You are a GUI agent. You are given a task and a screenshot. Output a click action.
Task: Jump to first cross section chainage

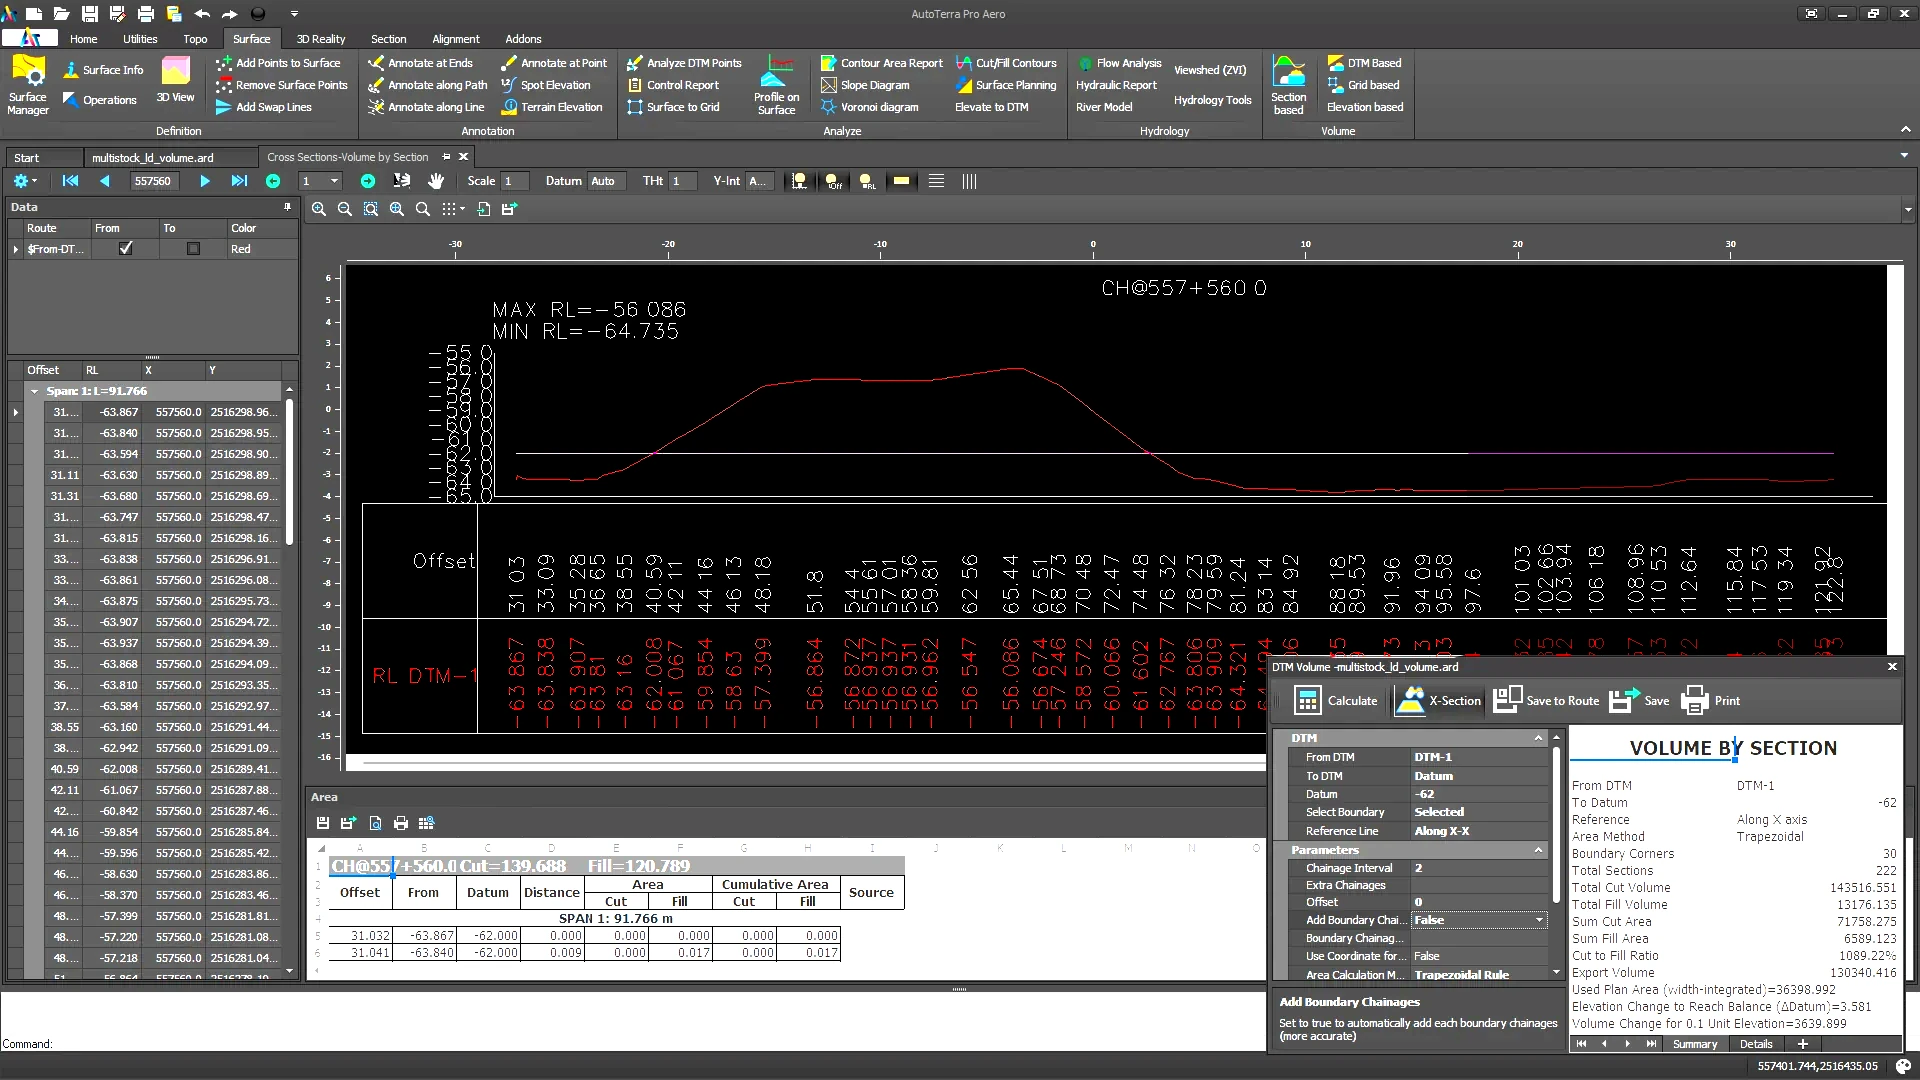70,181
